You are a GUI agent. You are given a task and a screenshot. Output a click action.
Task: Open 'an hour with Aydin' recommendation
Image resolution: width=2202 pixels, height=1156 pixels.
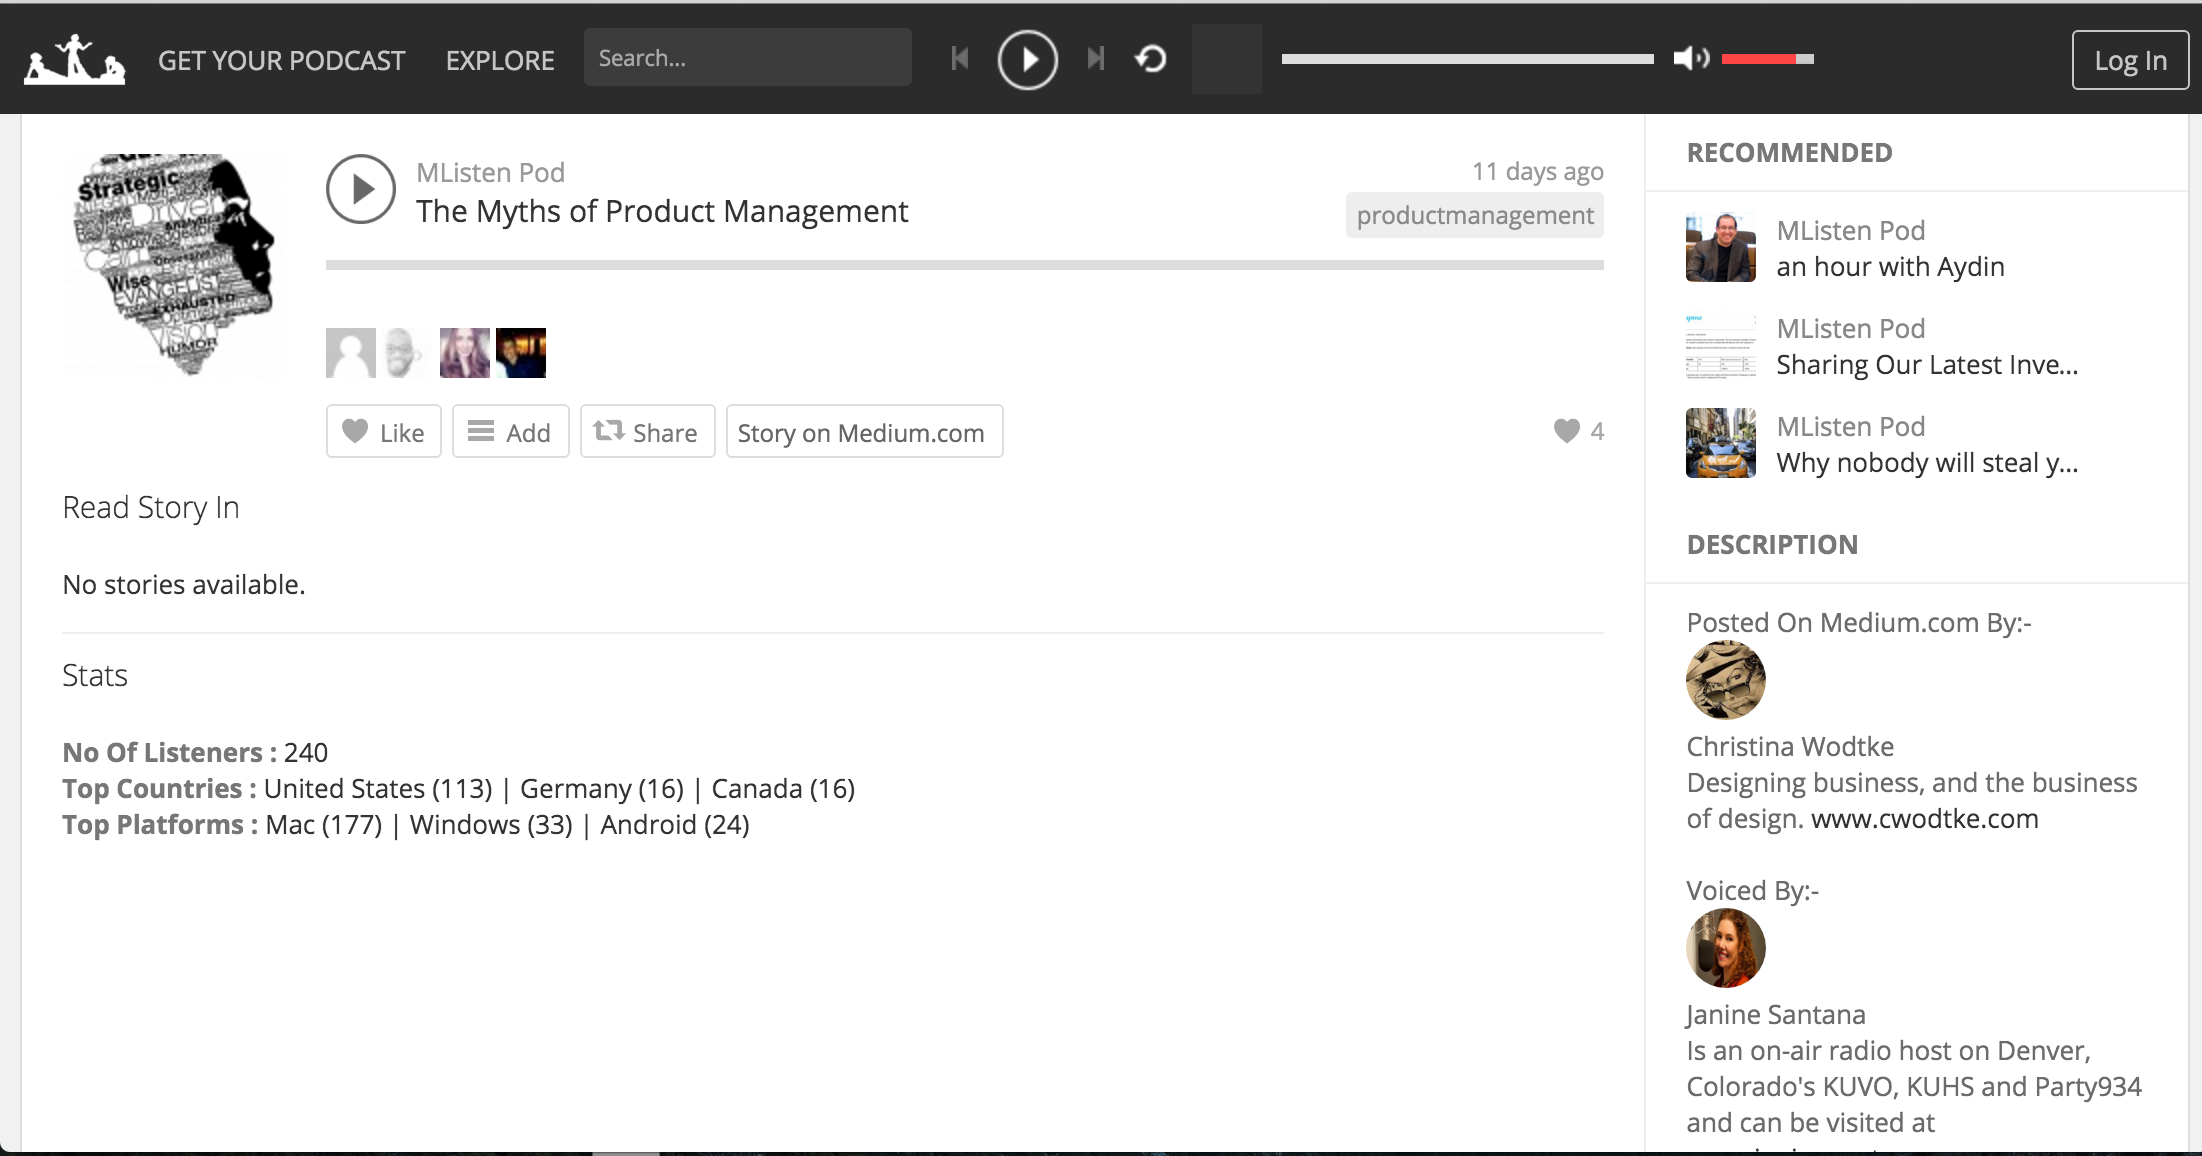pos(1890,267)
